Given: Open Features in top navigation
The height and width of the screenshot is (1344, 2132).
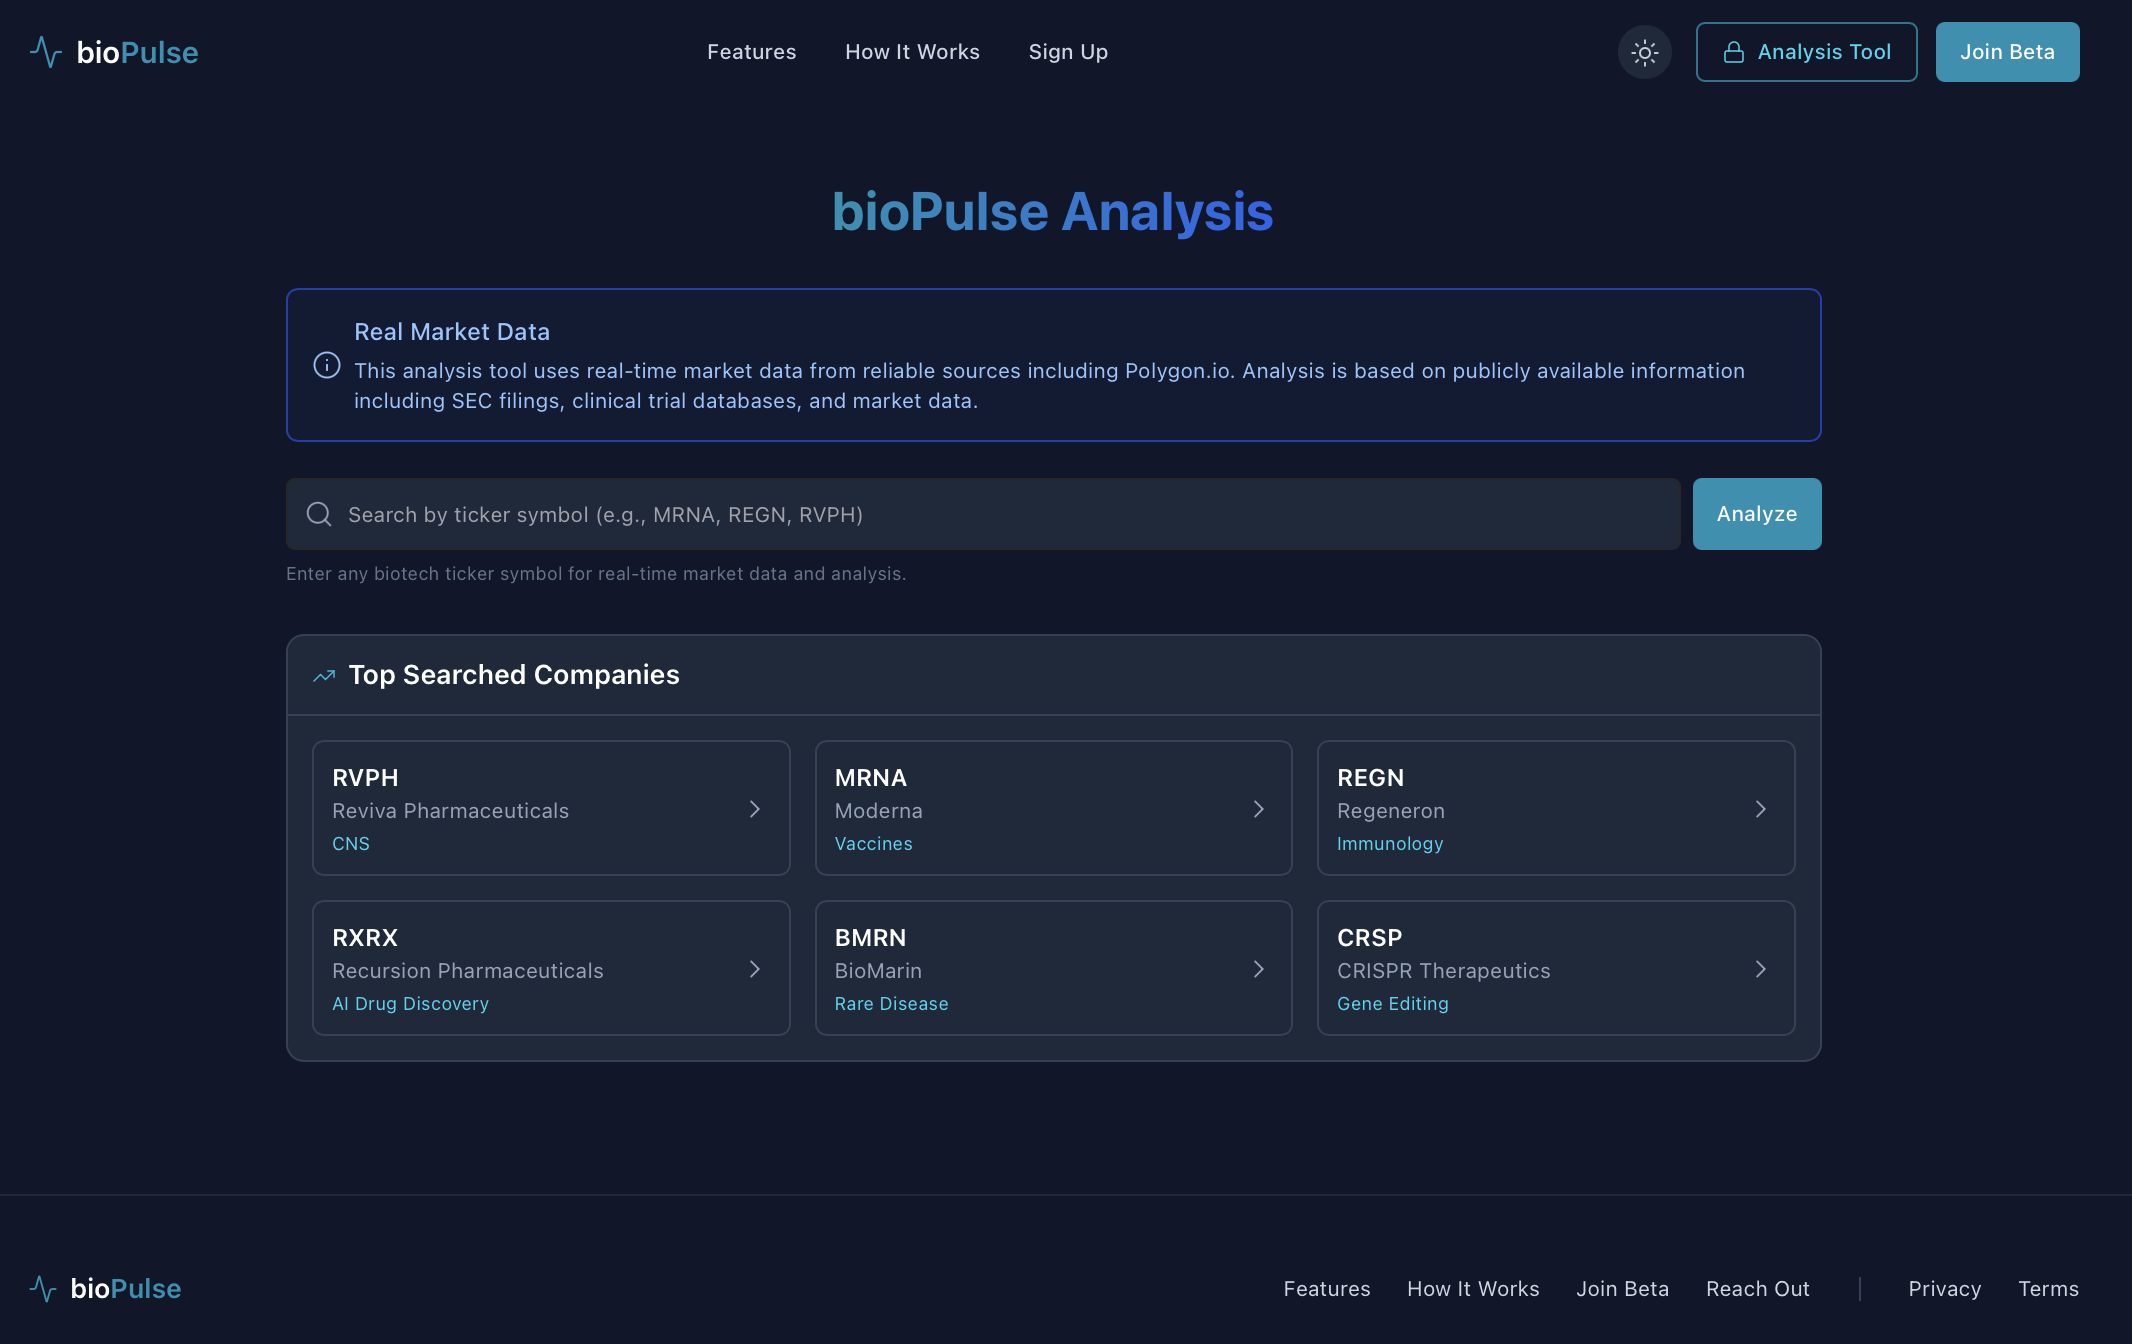Looking at the screenshot, I should point(752,52).
